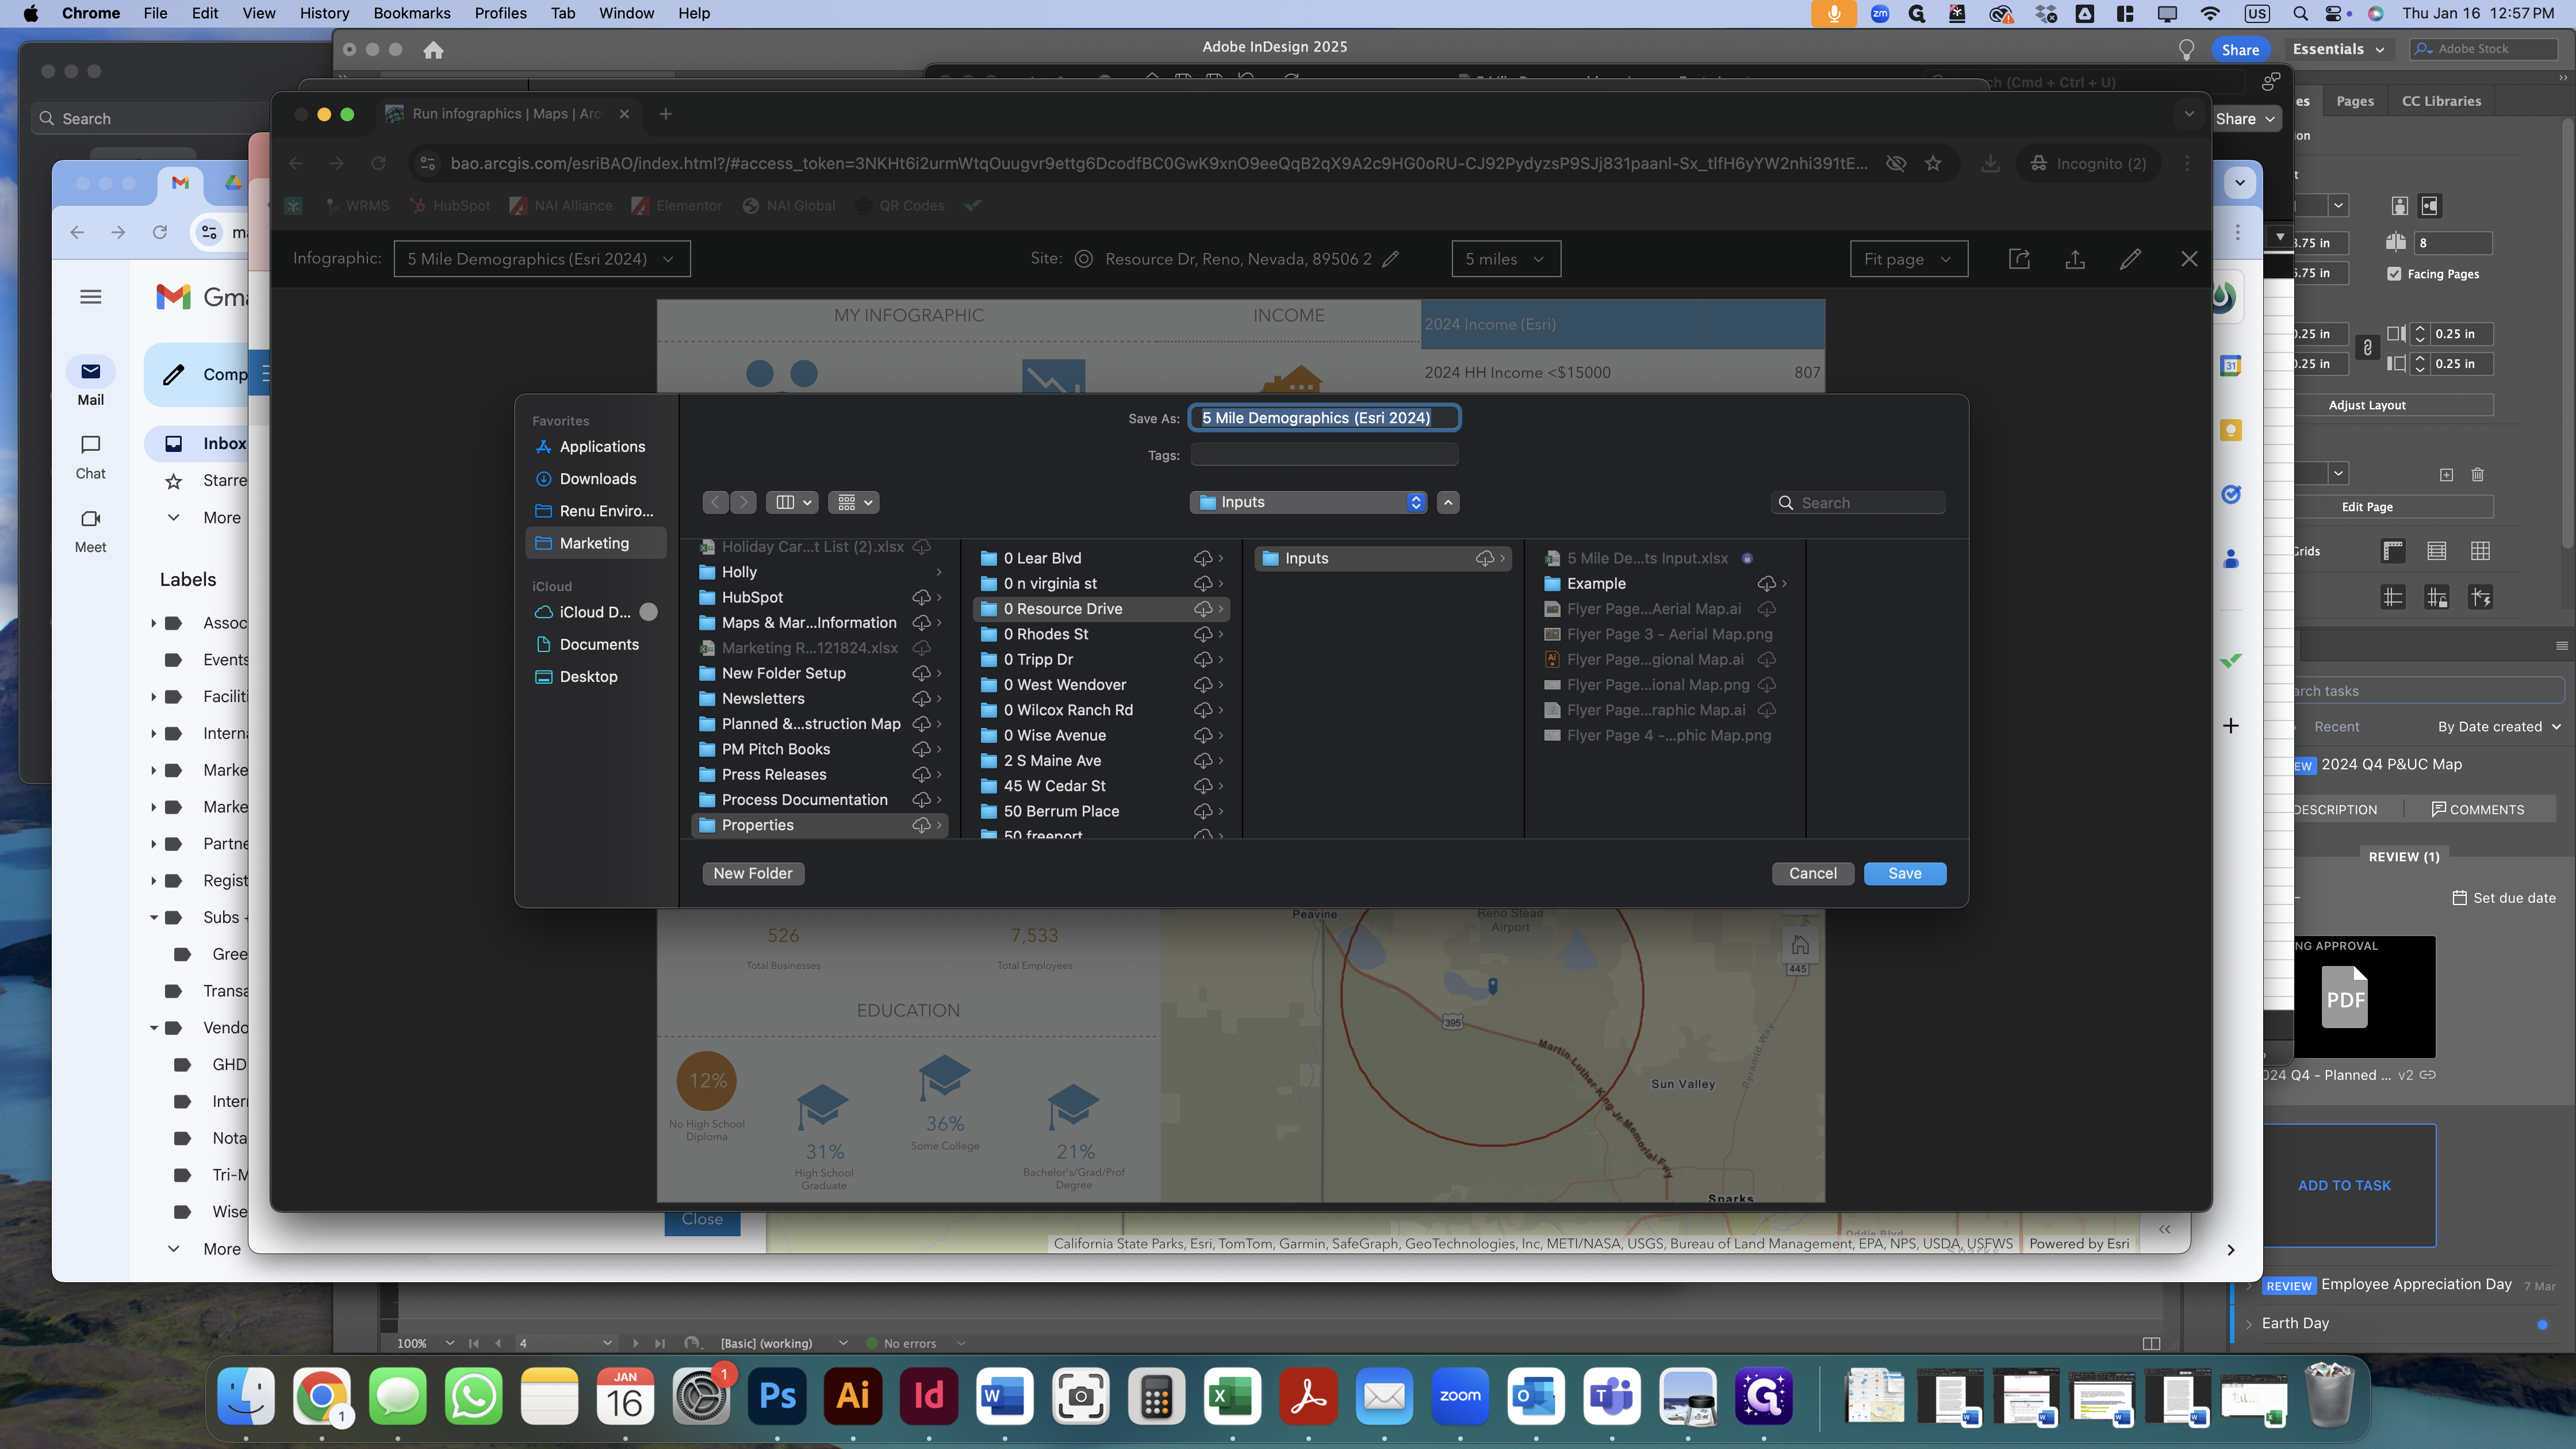This screenshot has width=2576, height=1449.
Task: Open the 0 Lear Blvd folder
Action: pyautogui.click(x=1102, y=558)
